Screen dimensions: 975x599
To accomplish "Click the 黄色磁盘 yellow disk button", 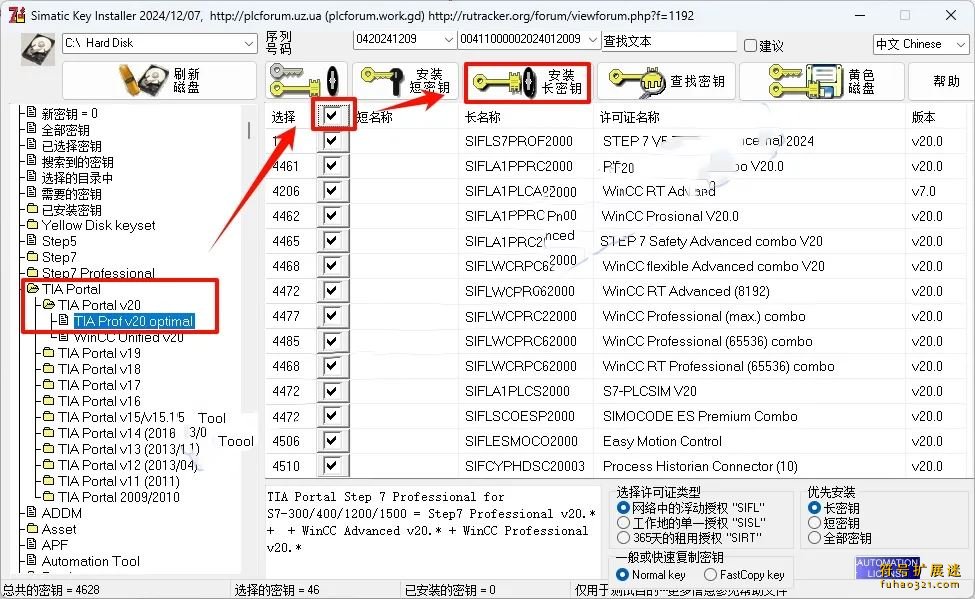I will [821, 81].
